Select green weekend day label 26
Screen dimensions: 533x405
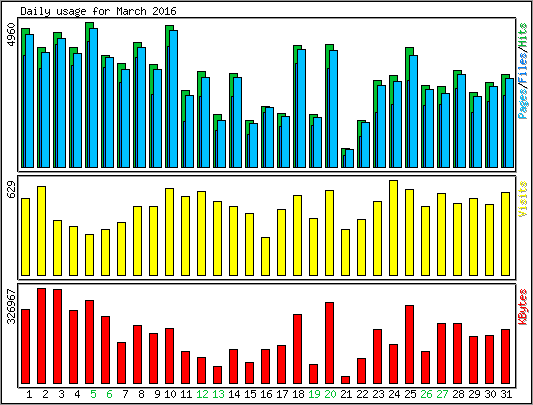pos(426,394)
